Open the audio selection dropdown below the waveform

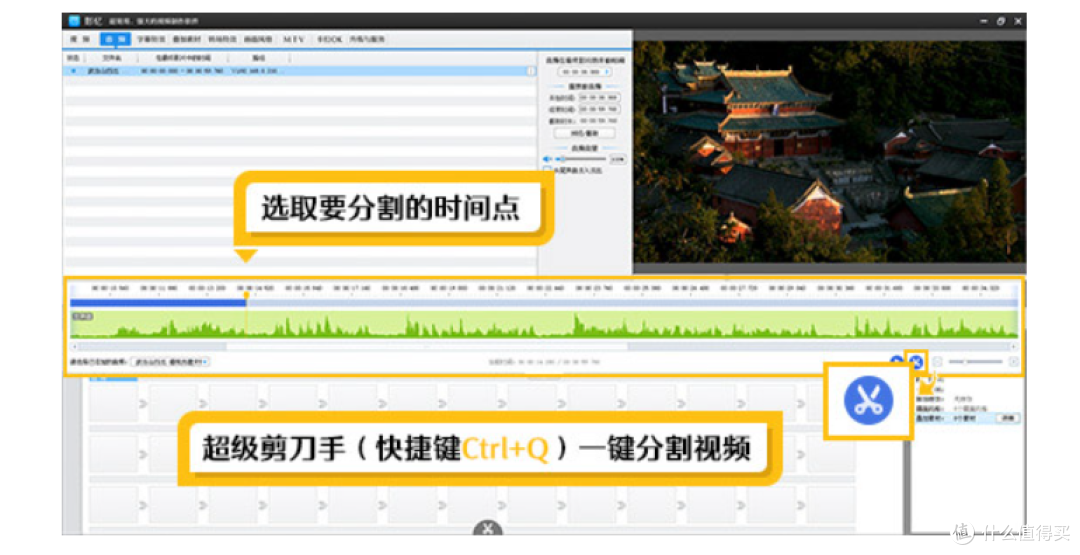click(170, 362)
